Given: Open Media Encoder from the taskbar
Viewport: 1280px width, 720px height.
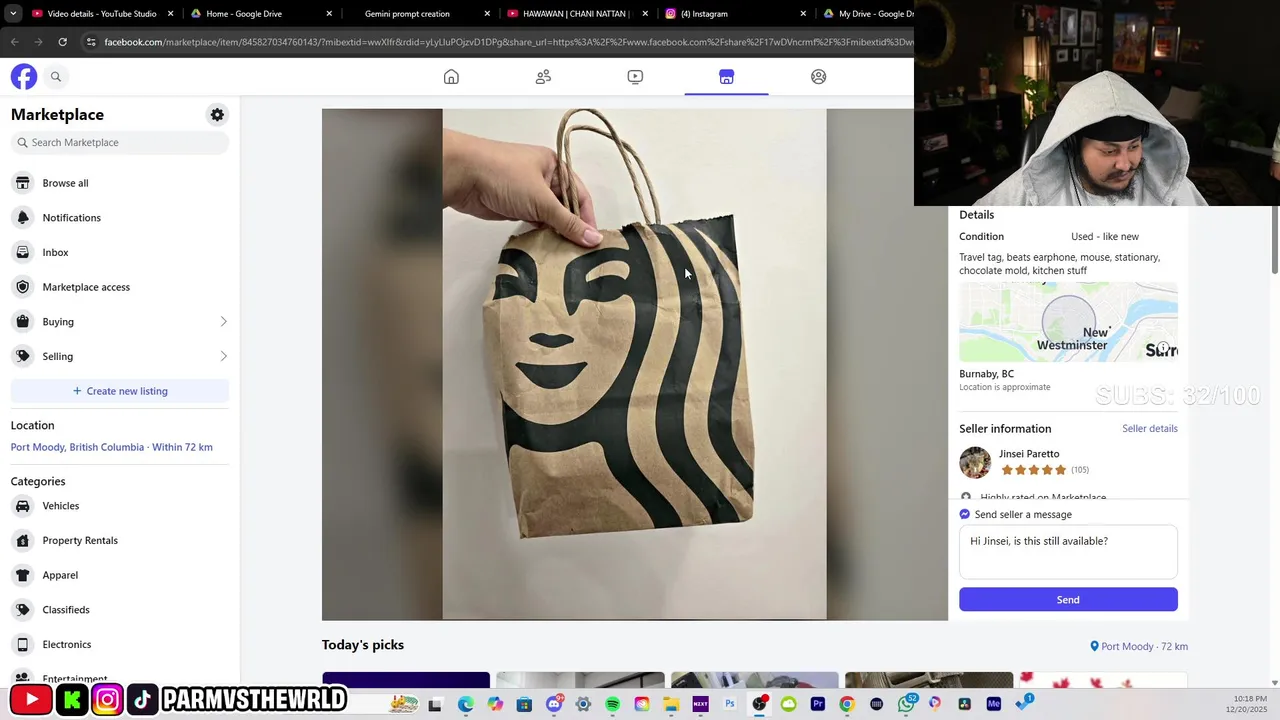Looking at the screenshot, I should coord(993,704).
